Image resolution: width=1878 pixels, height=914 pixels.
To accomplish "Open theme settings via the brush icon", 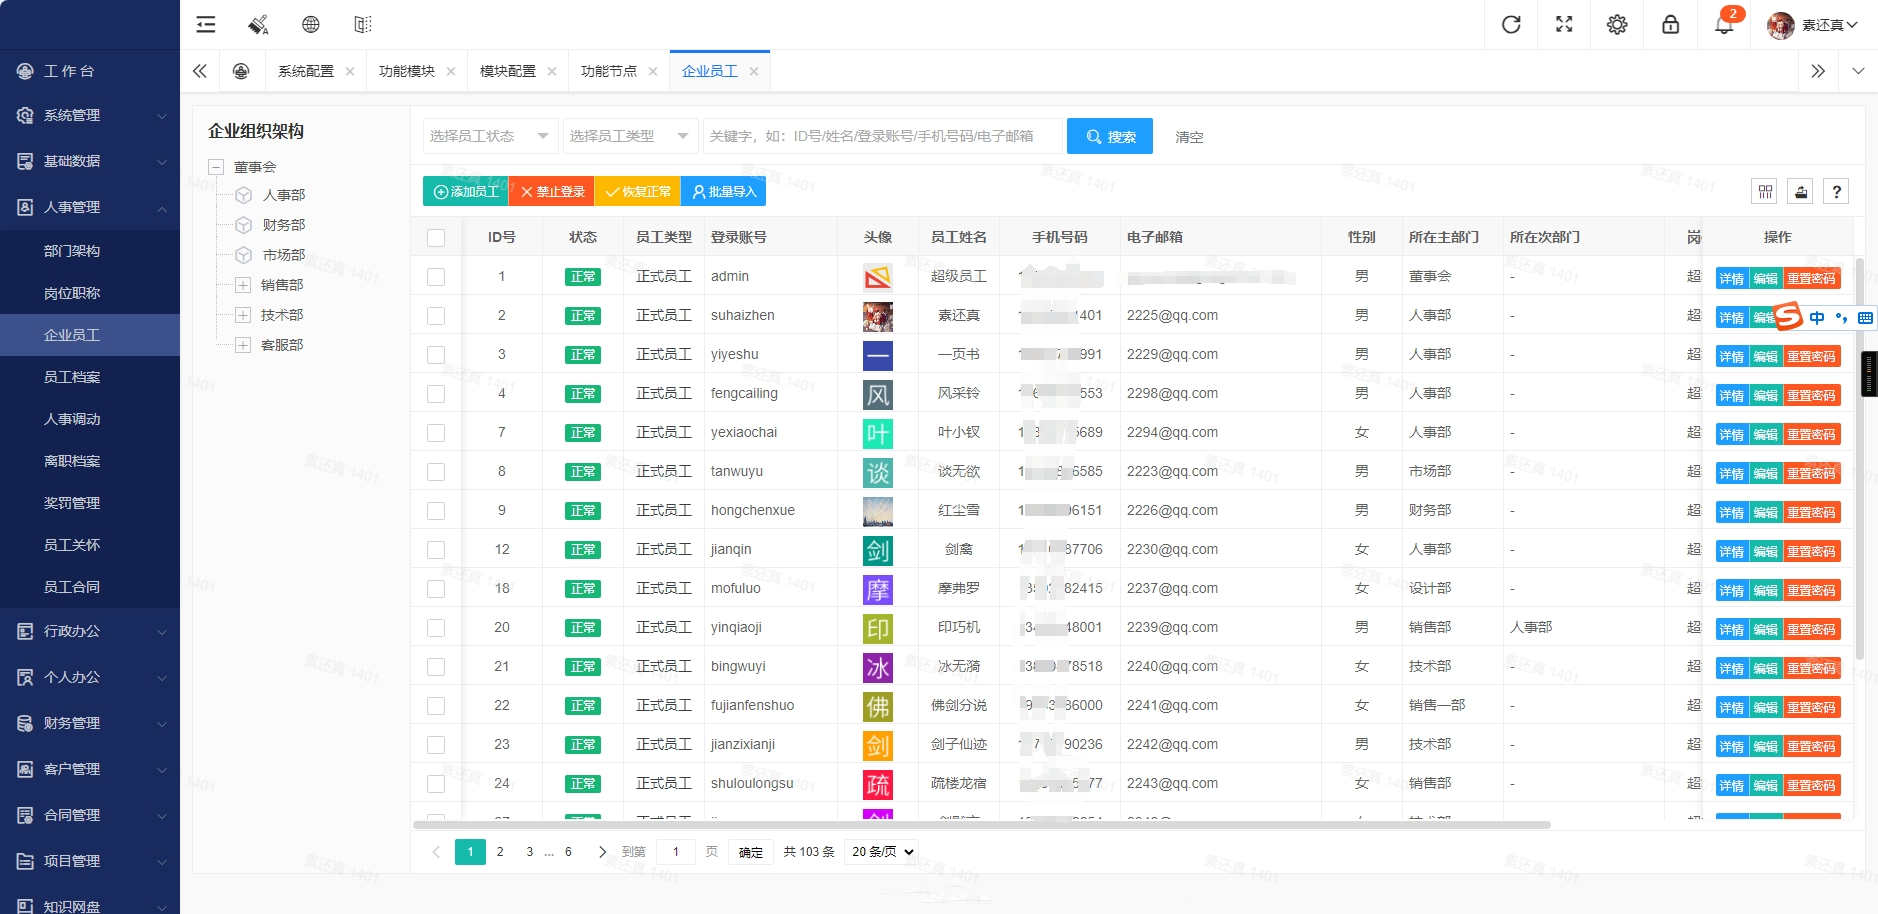I will [x=258, y=24].
